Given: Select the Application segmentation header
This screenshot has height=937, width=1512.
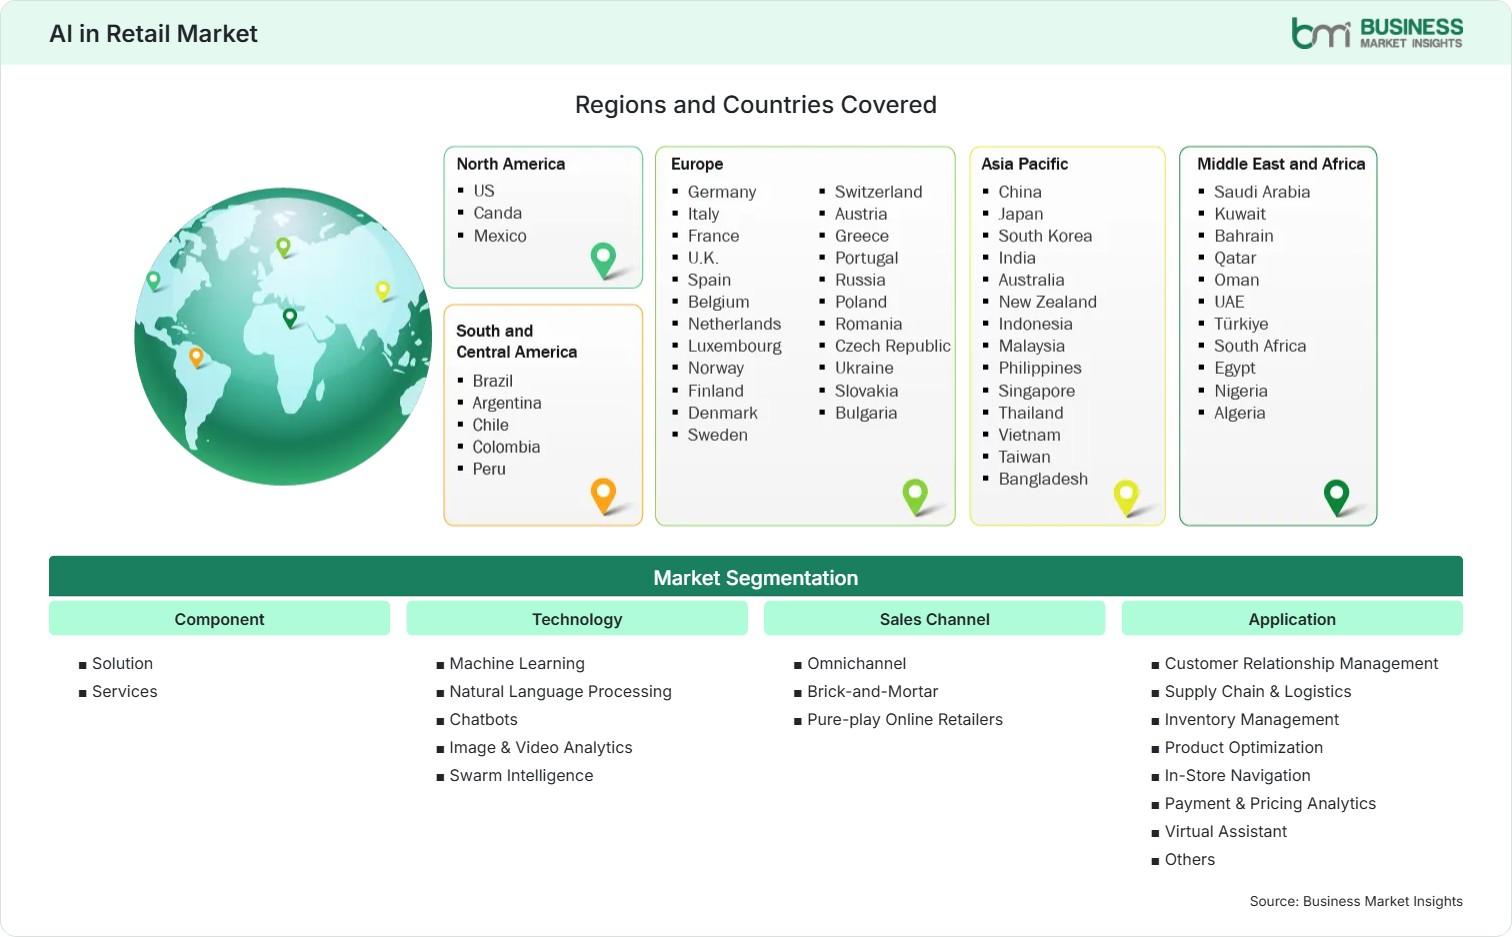Looking at the screenshot, I should (x=1292, y=619).
